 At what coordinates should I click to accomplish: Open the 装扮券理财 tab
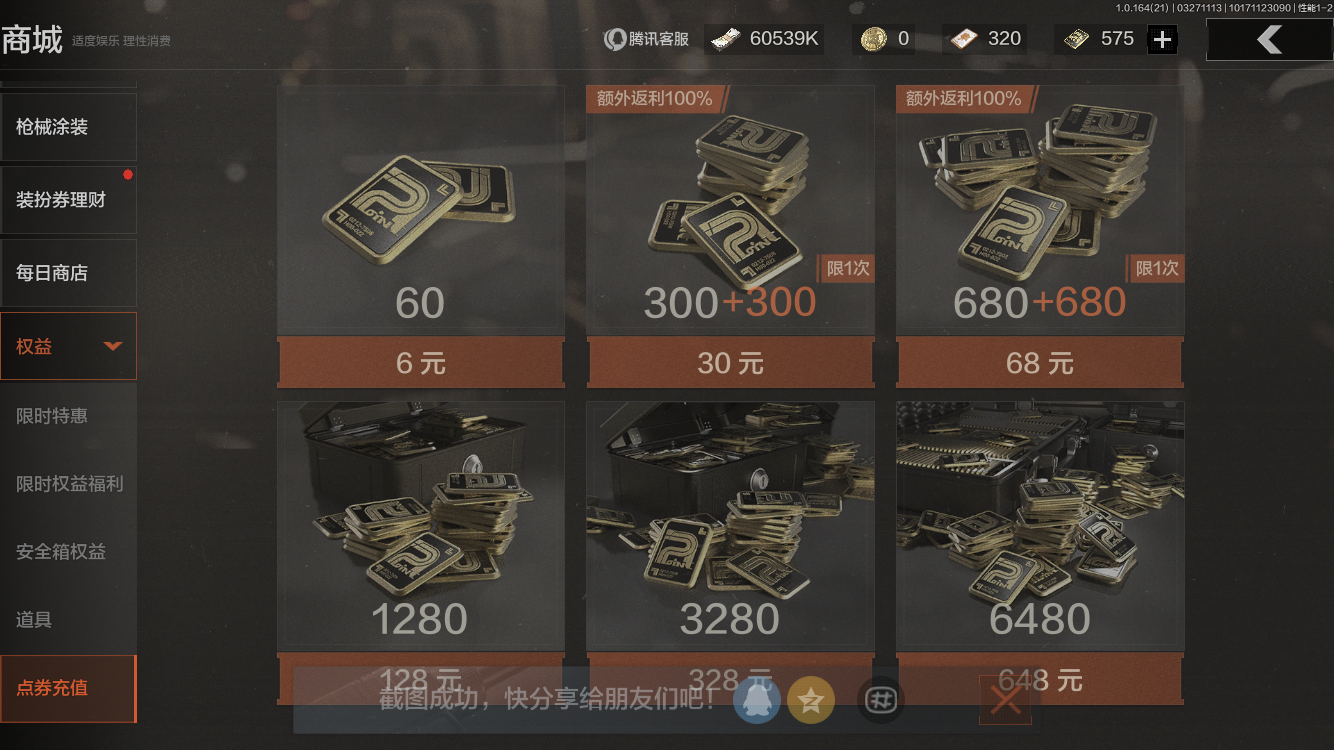click(68, 200)
